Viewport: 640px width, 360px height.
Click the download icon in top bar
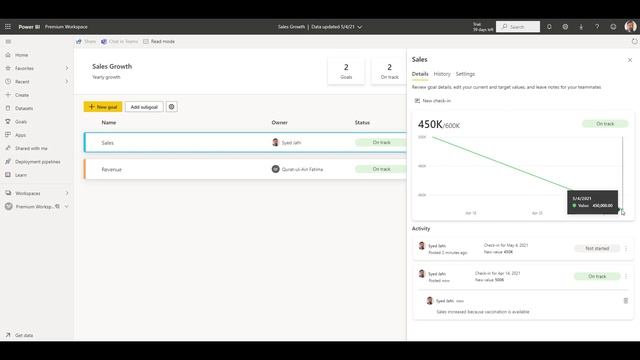click(581, 27)
